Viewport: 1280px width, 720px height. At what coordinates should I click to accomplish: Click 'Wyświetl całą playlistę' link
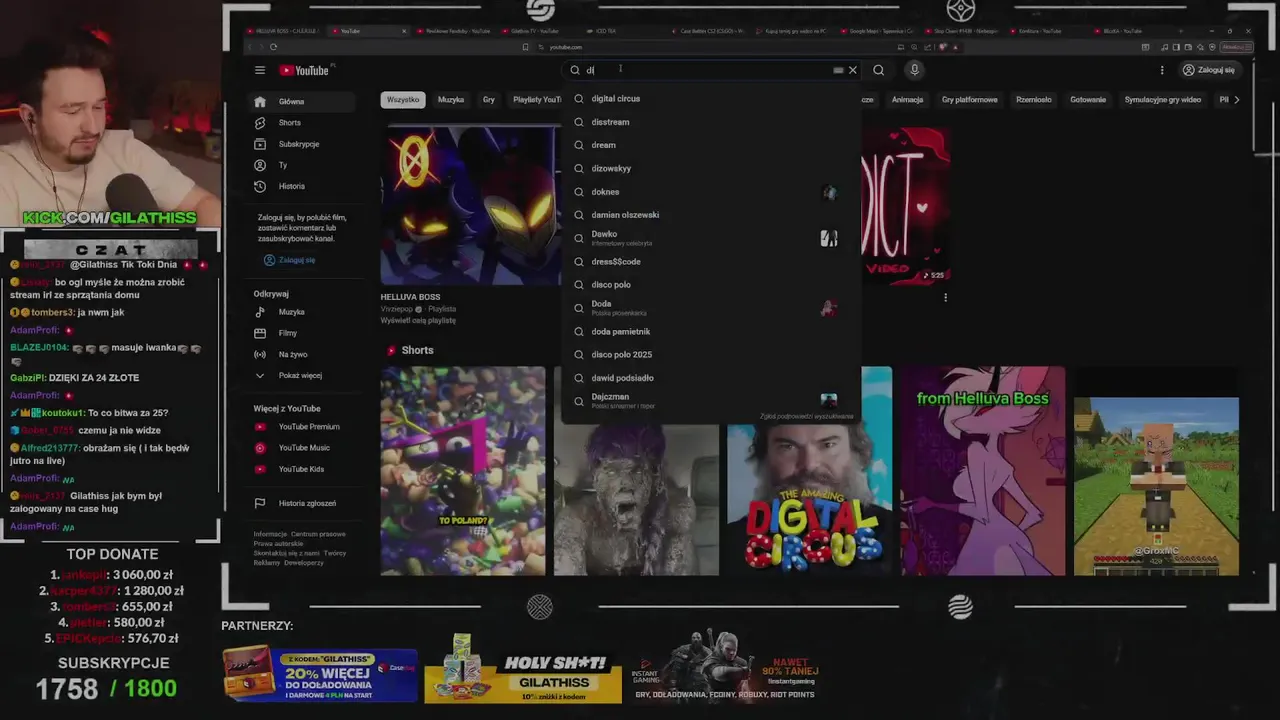[x=418, y=320]
